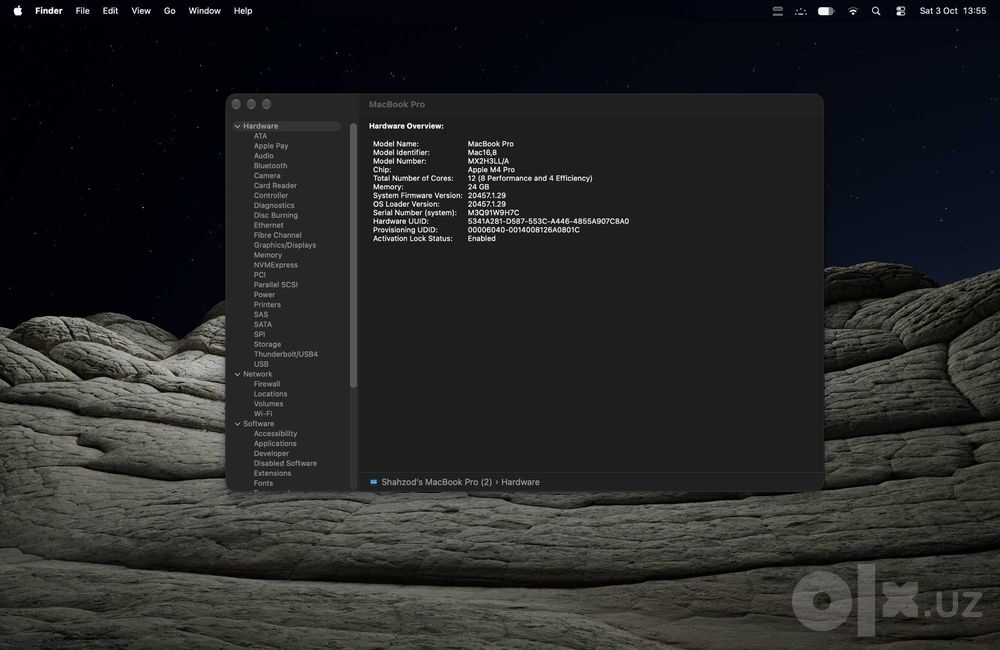Click the computer icon in the path bar
Image resolution: width=1000 pixels, height=650 pixels.
(x=374, y=482)
